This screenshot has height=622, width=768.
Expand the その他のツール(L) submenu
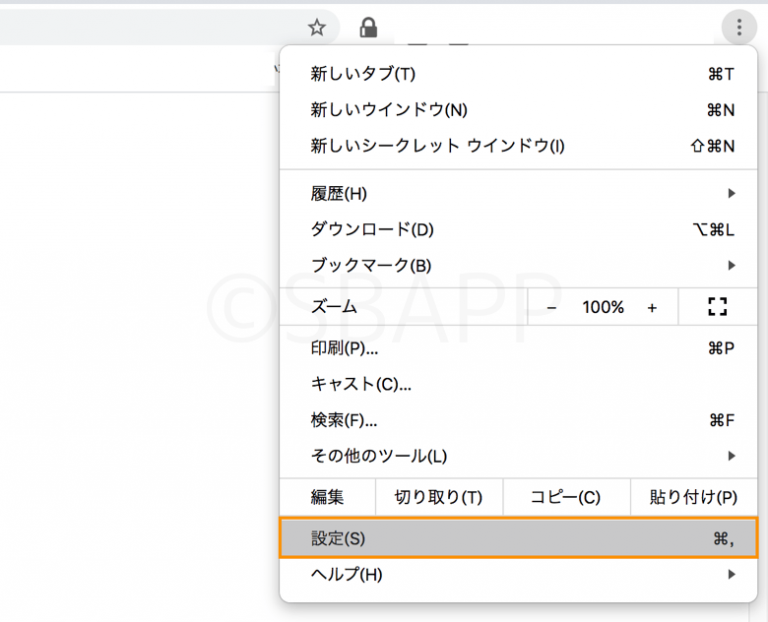tap(520, 456)
